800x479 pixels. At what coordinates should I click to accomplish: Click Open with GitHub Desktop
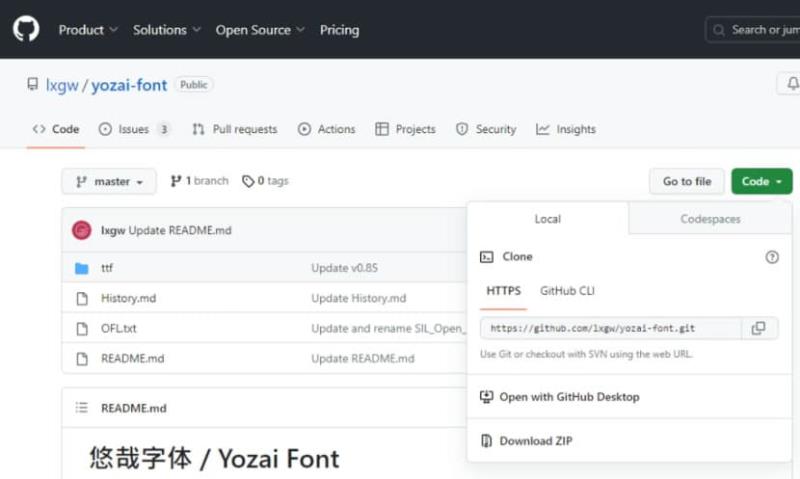pyautogui.click(x=569, y=397)
